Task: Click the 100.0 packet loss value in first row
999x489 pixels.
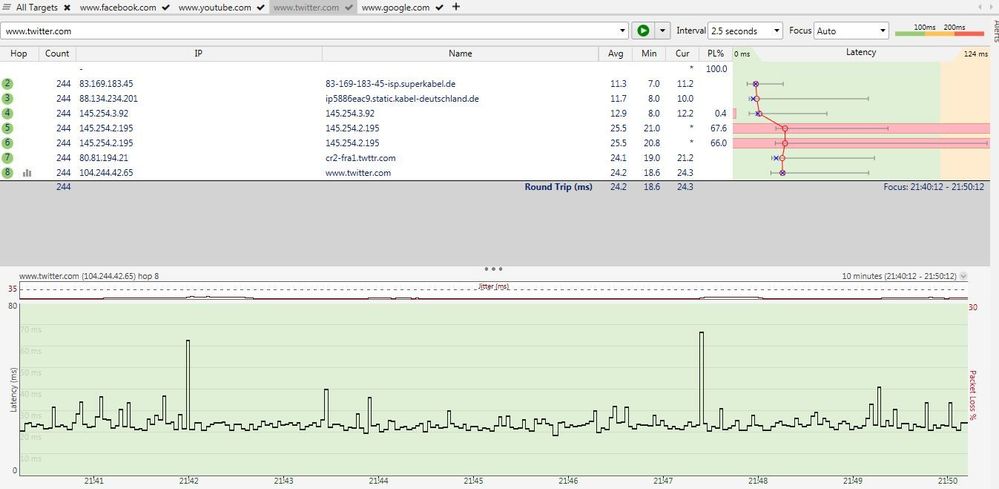Action: pyautogui.click(x=717, y=69)
